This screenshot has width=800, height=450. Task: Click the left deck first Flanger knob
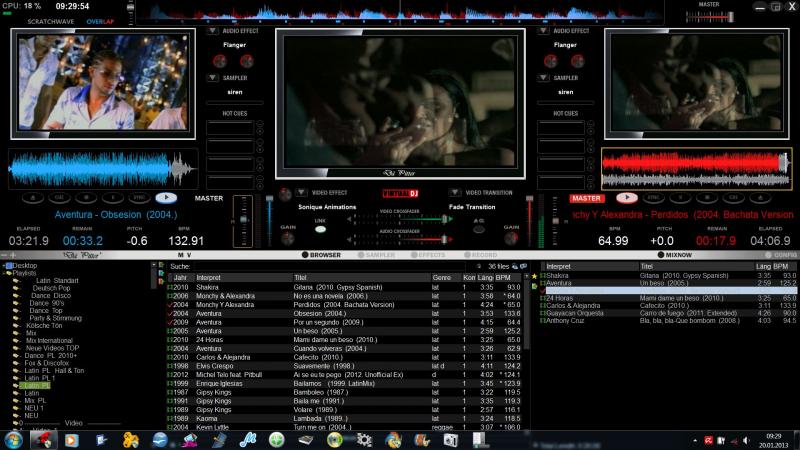coord(220,62)
